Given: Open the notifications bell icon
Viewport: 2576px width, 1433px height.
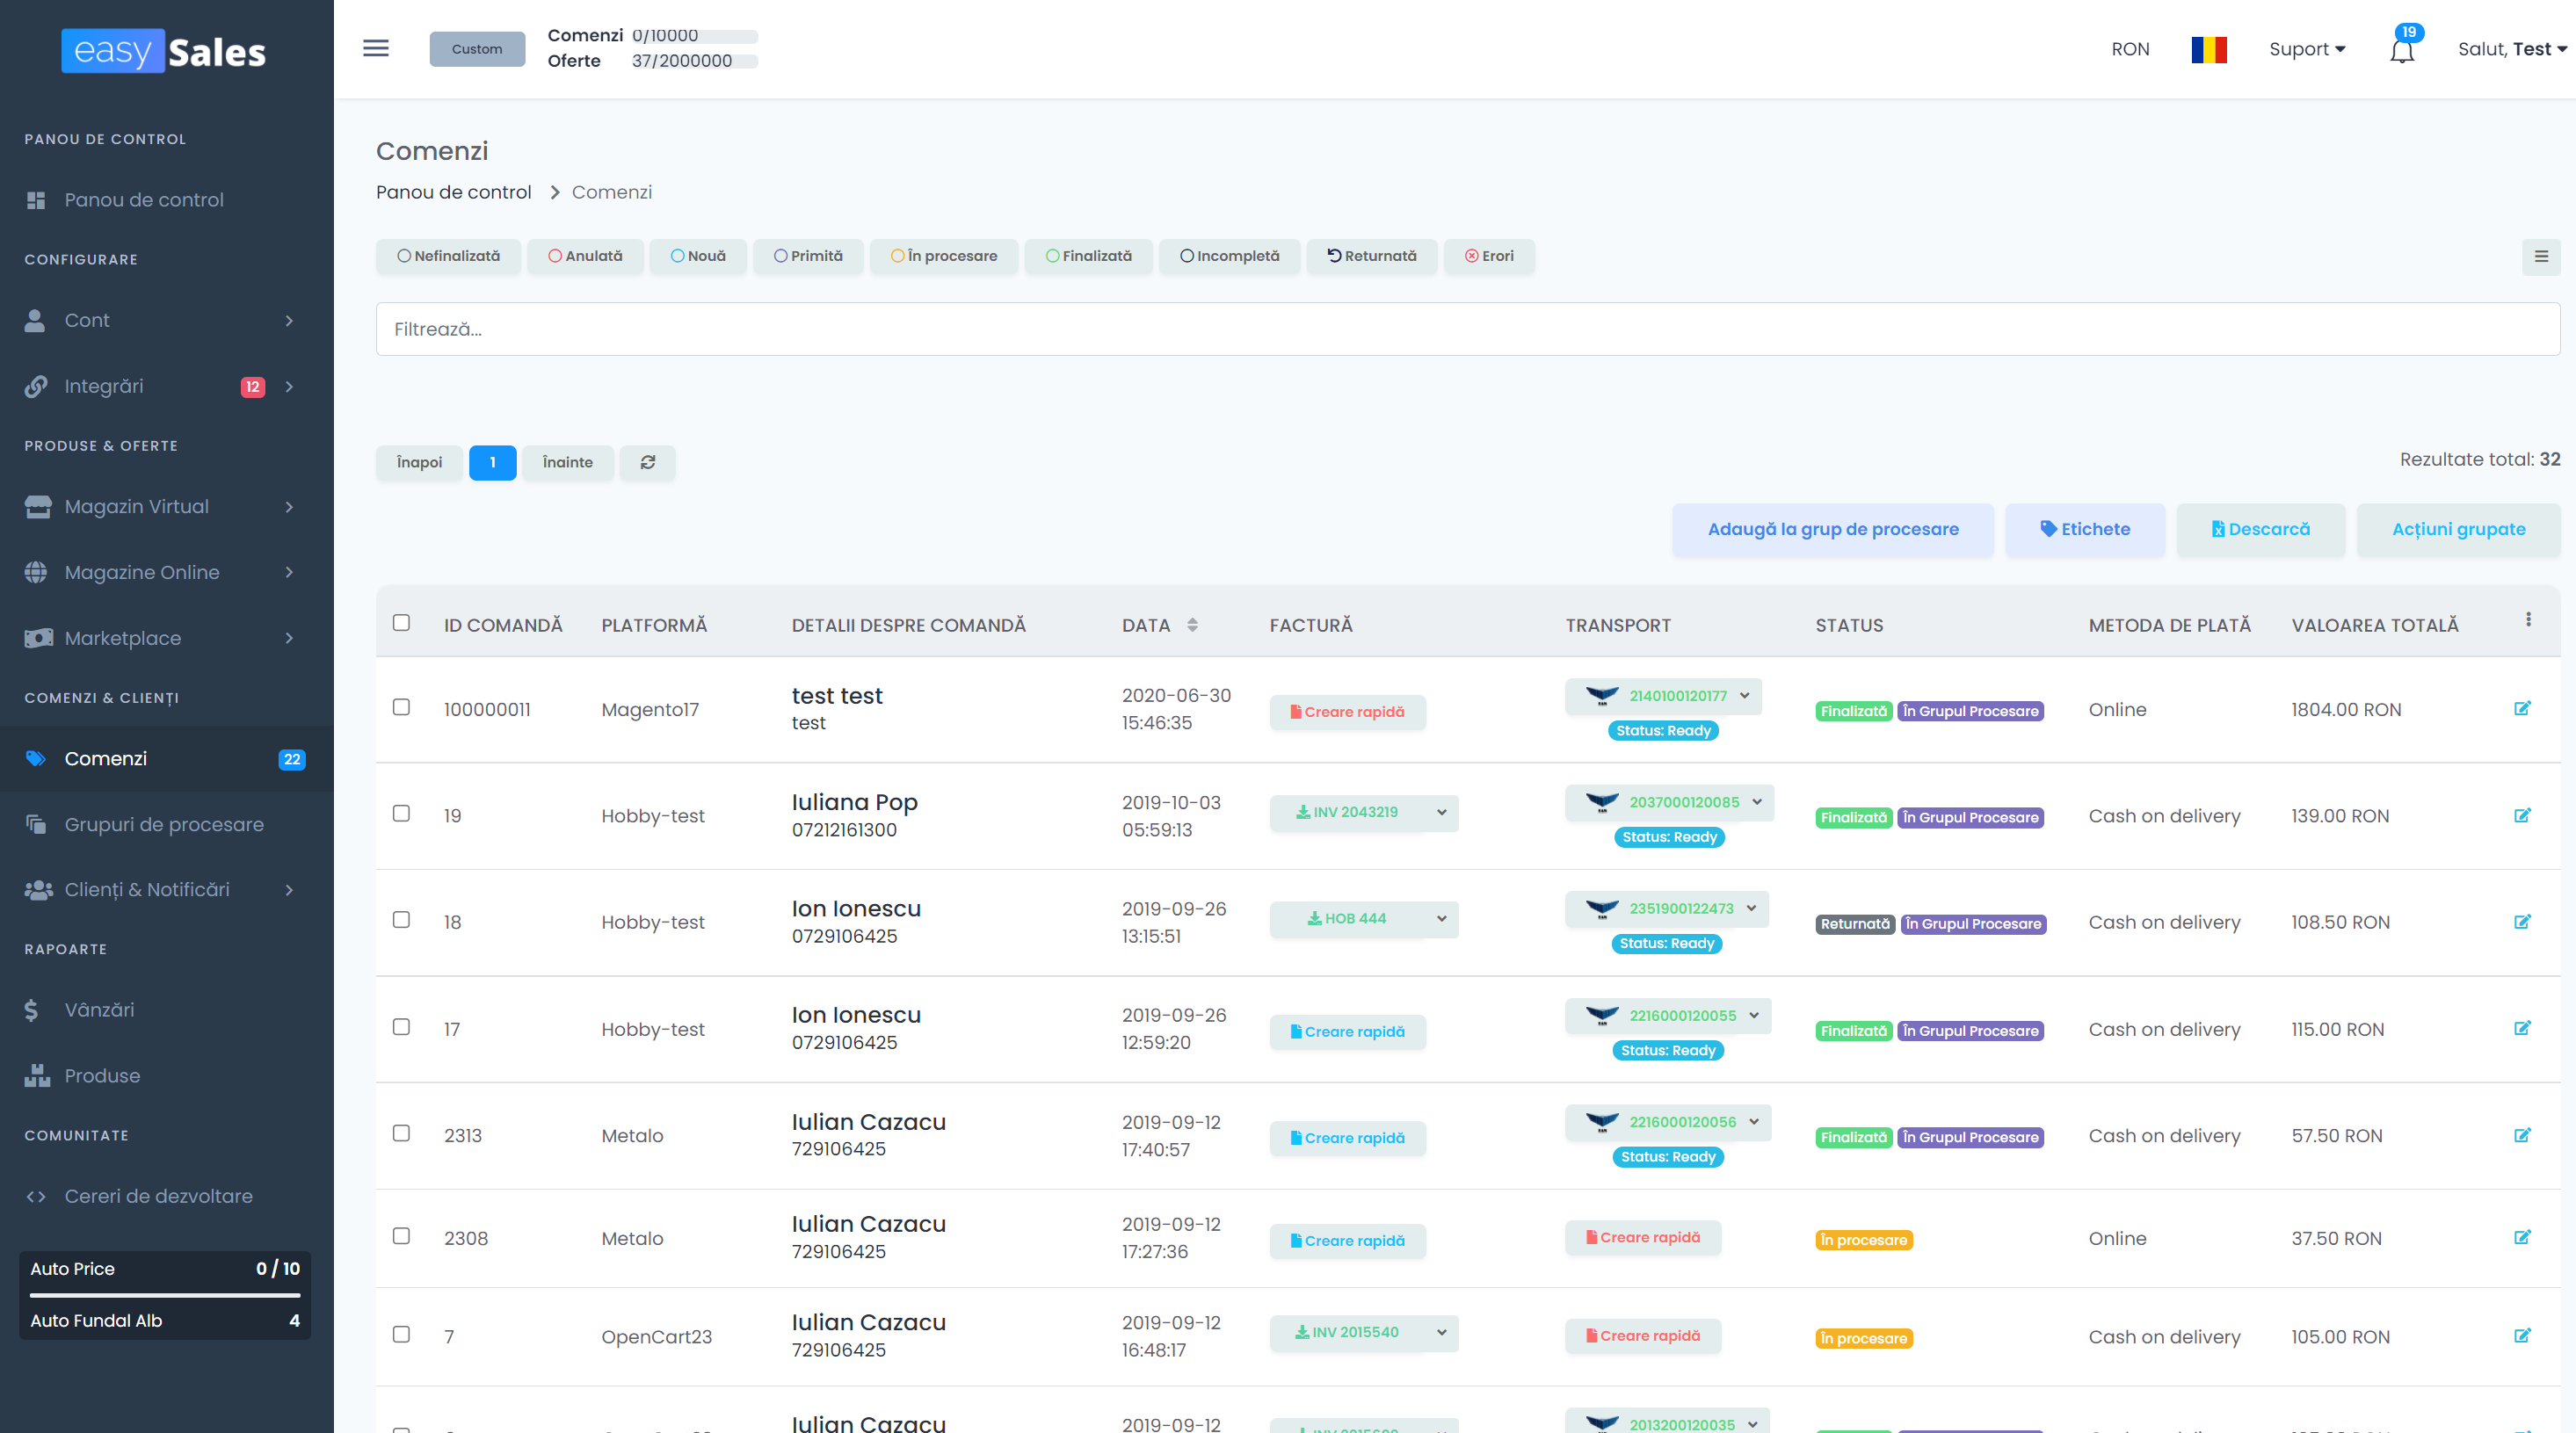Looking at the screenshot, I should (x=2402, y=50).
